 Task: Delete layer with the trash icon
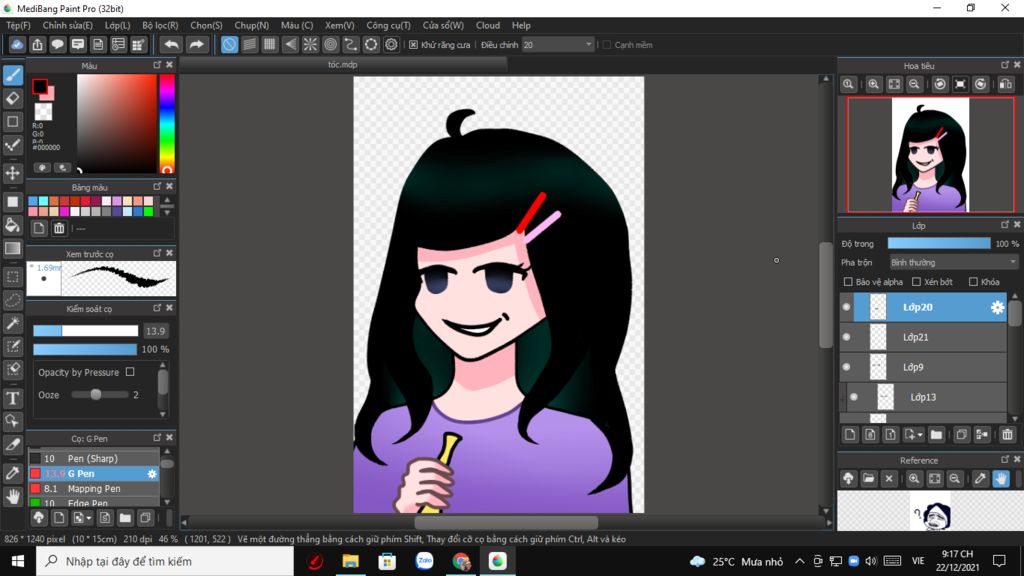point(1007,435)
